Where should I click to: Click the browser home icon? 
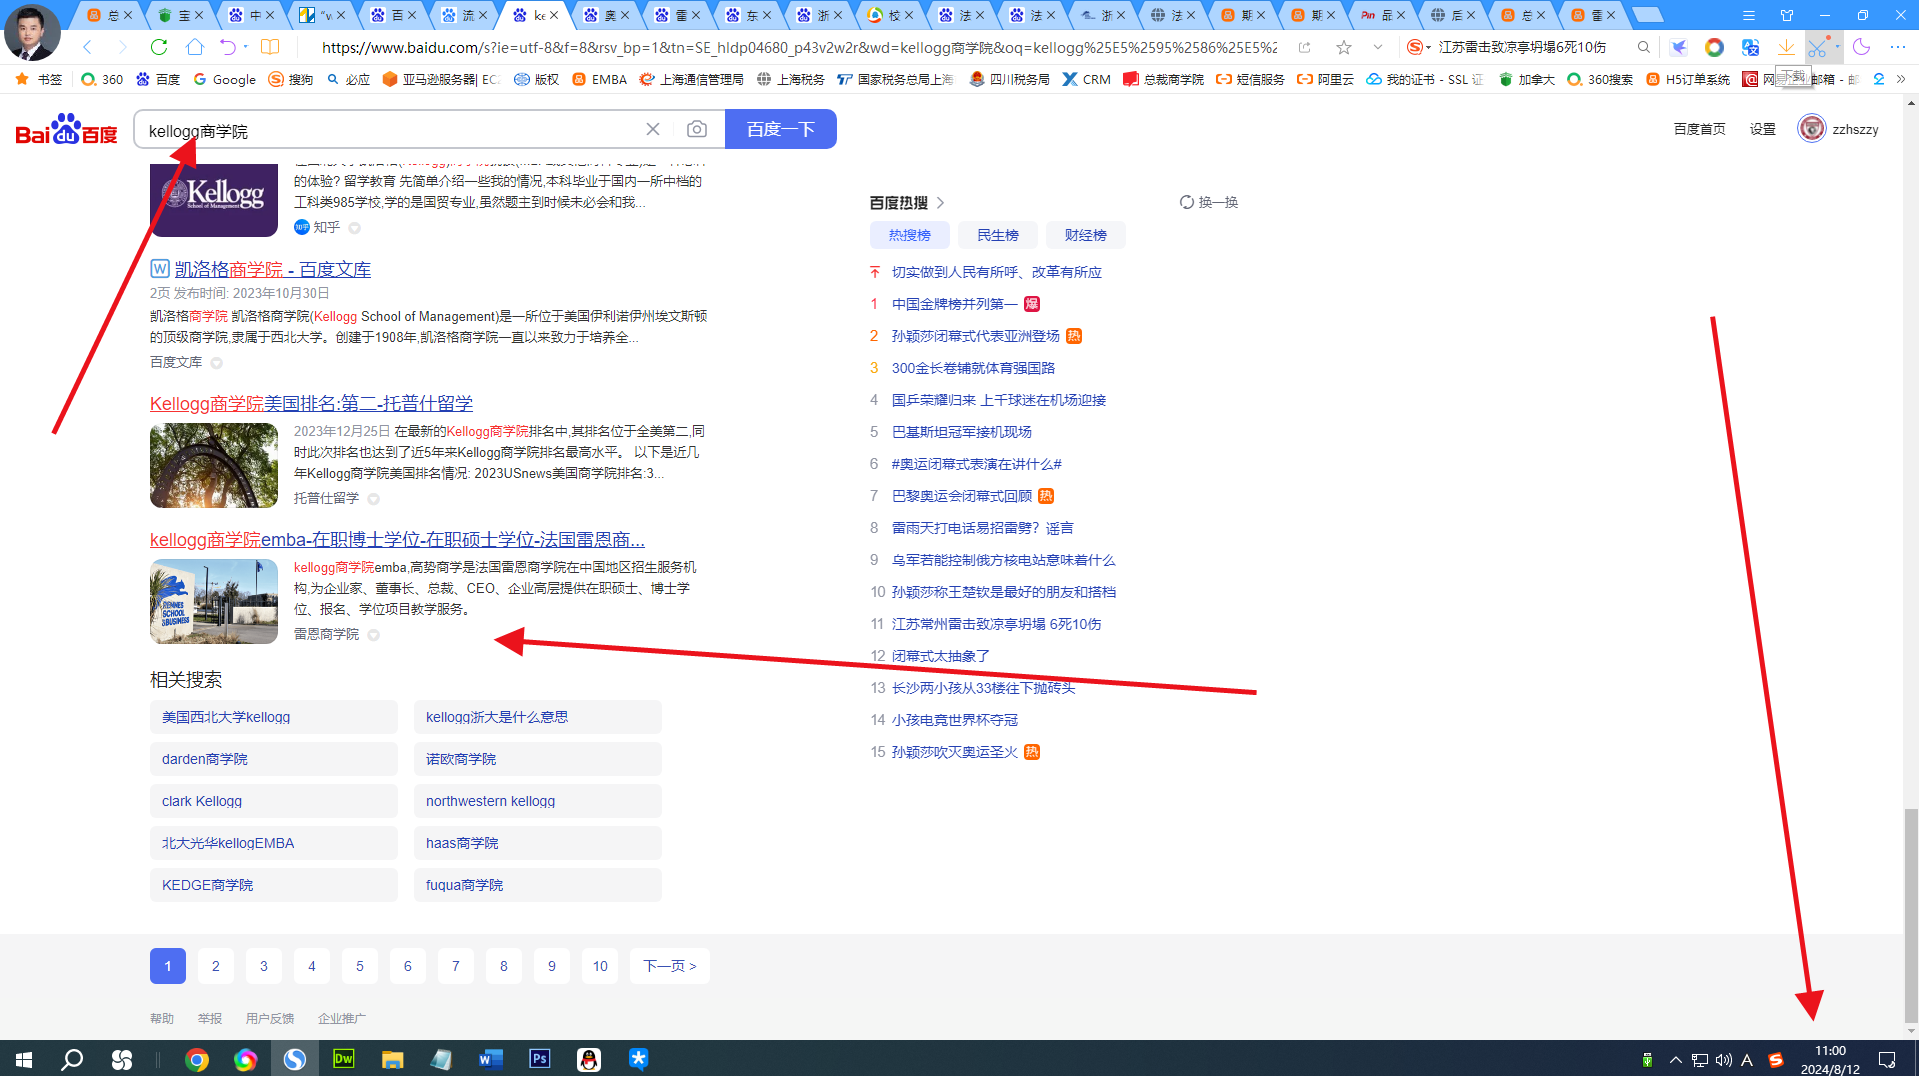194,47
